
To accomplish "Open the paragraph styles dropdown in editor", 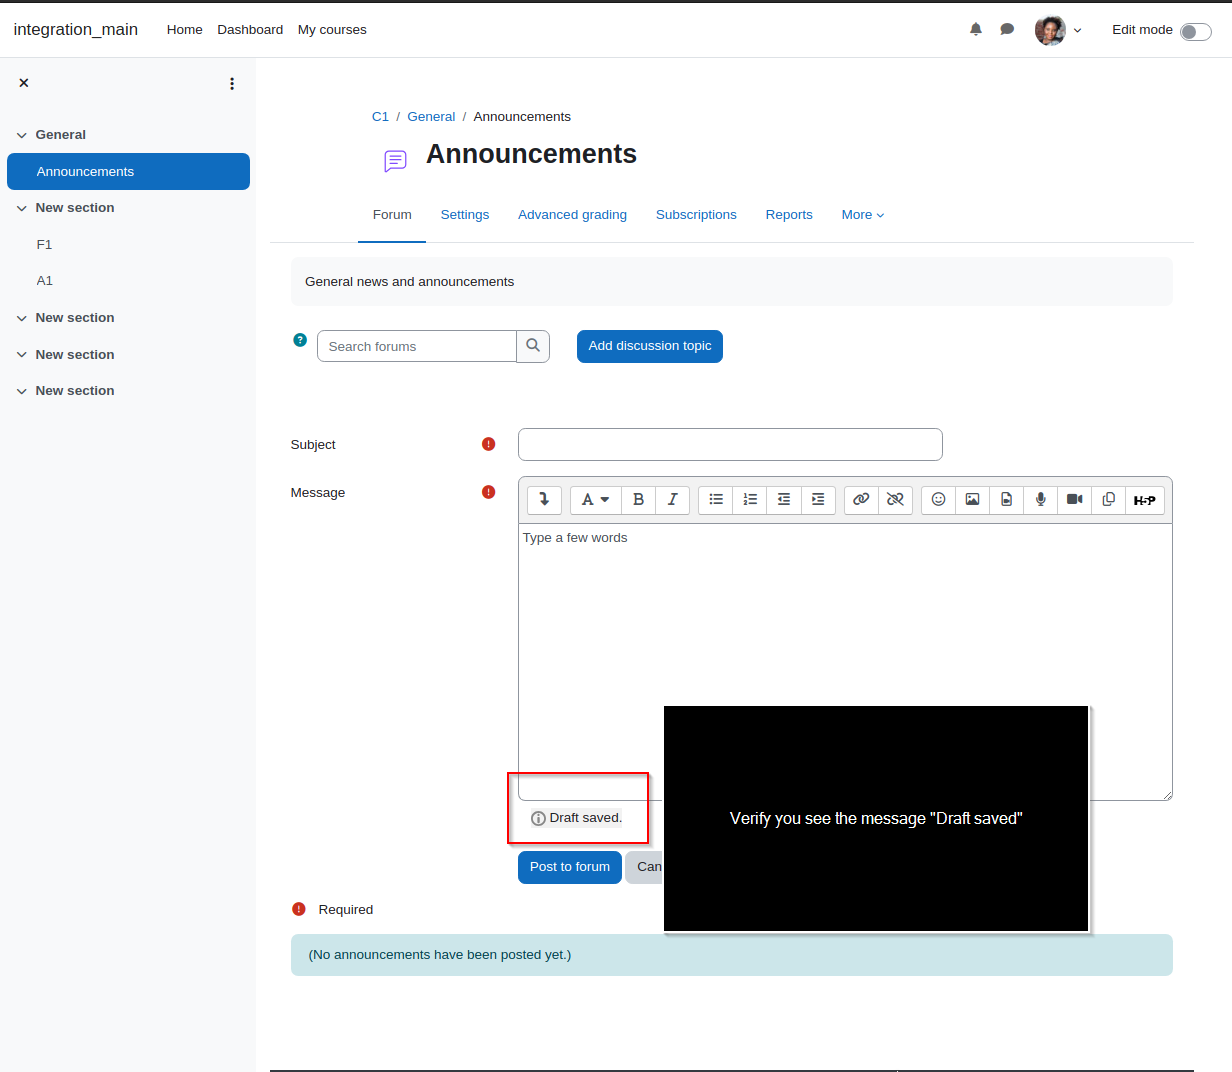I will pos(596,499).
